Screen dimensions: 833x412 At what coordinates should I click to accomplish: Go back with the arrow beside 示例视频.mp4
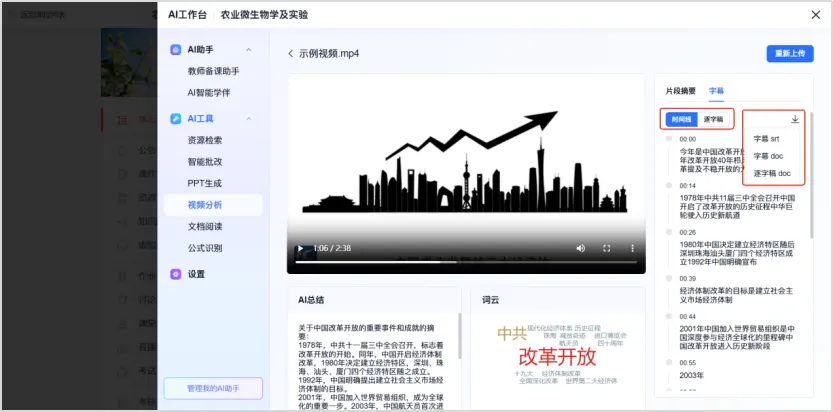point(291,54)
